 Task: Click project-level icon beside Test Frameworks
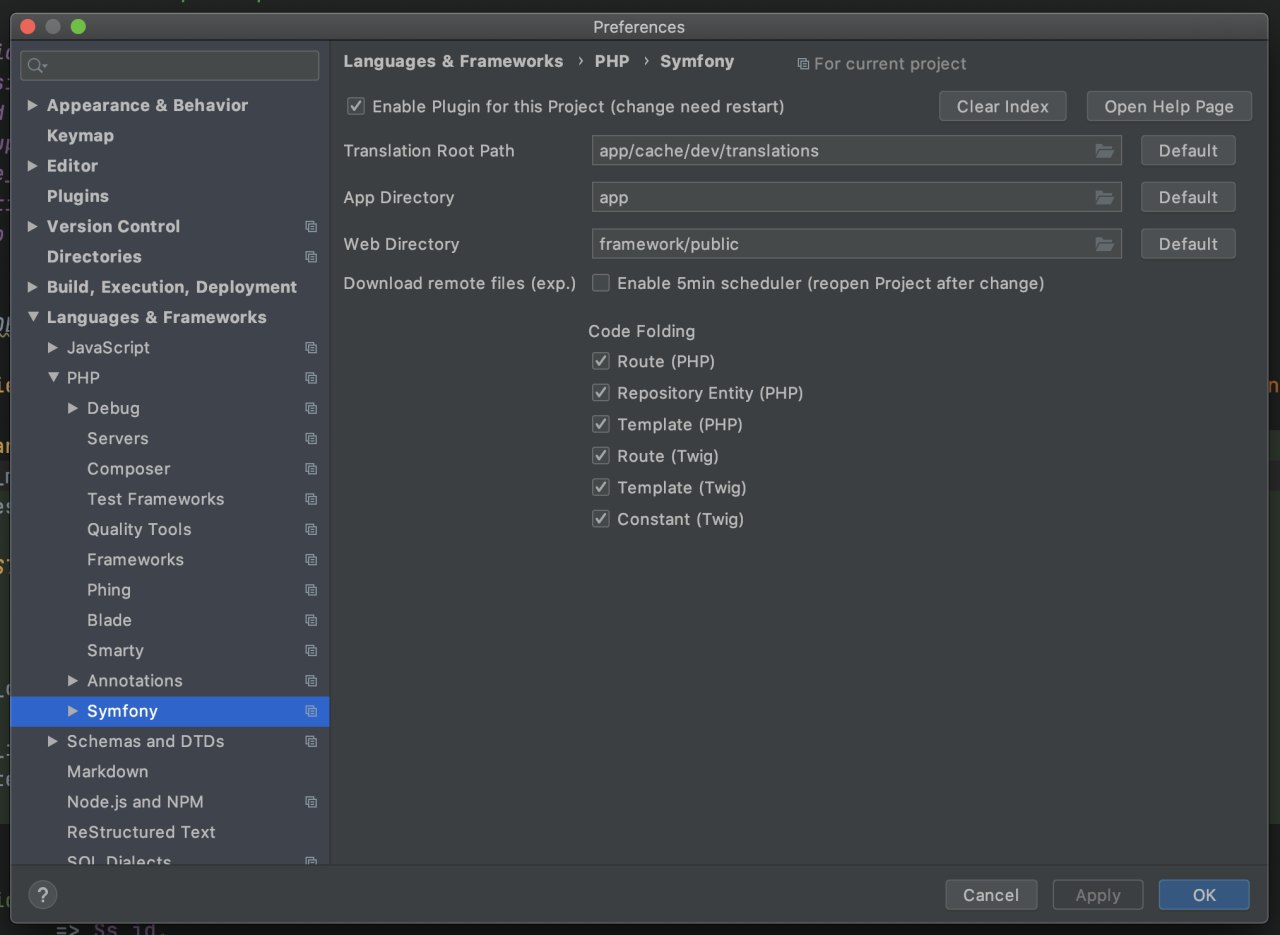coord(311,499)
